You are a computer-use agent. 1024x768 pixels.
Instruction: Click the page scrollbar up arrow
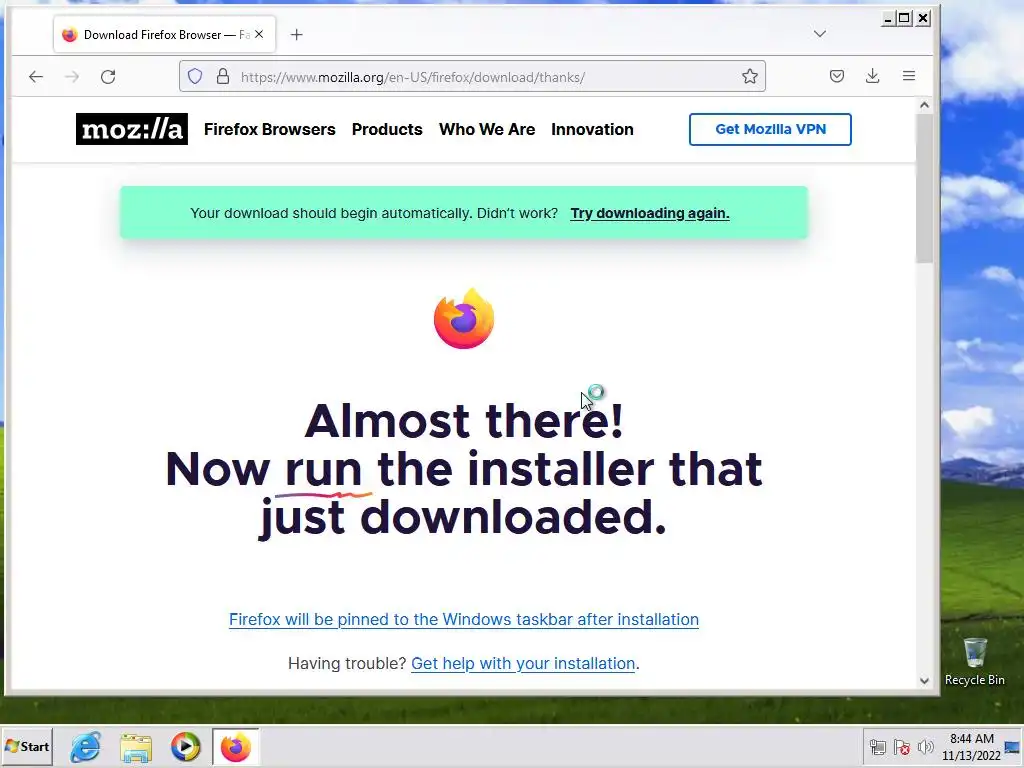(924, 105)
